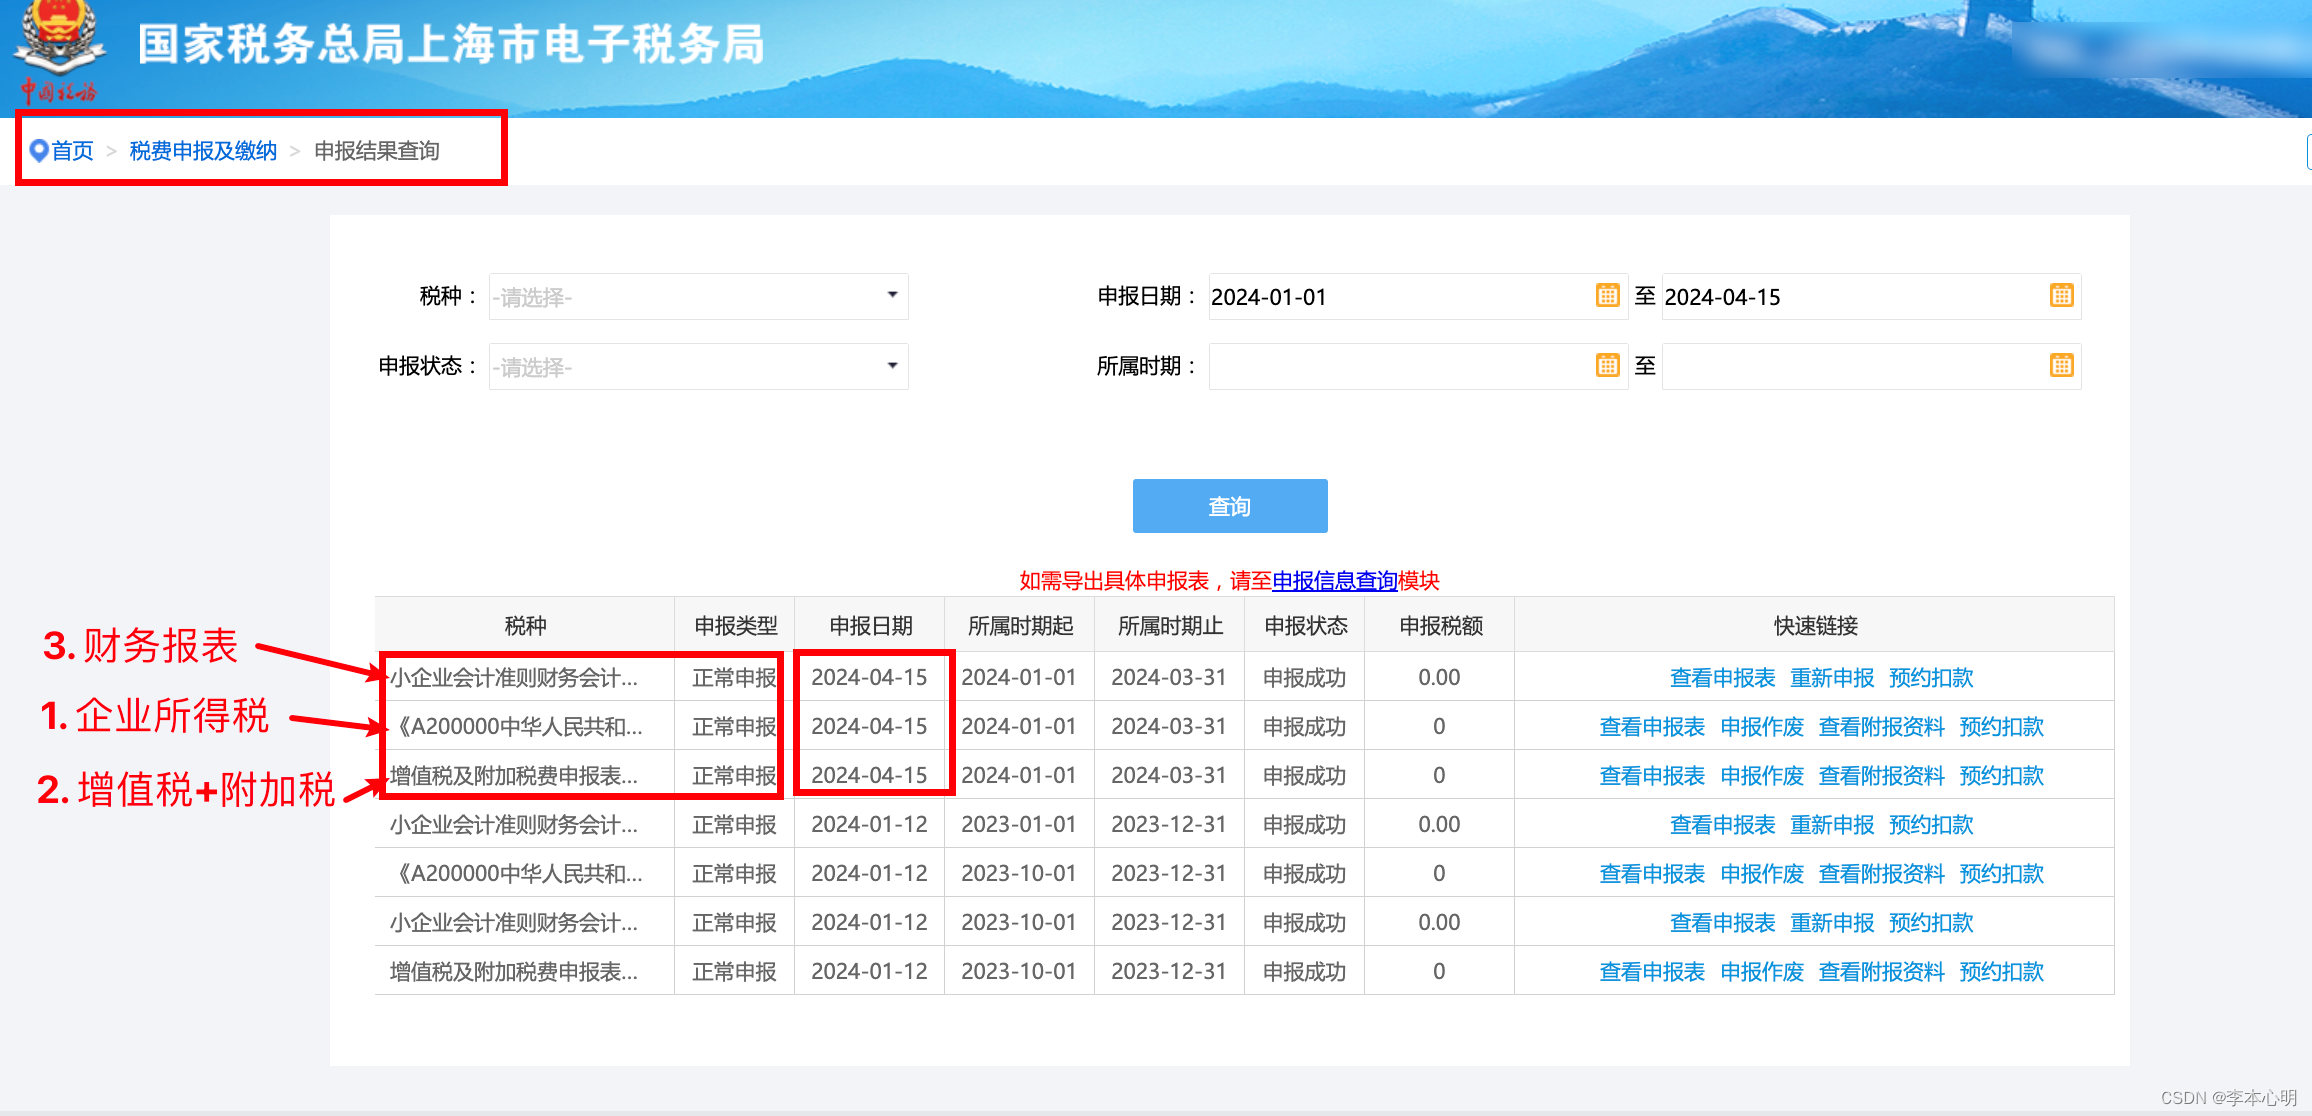Click the 申报日期 column header
Viewport: 2312px width, 1116px height.
click(x=870, y=626)
